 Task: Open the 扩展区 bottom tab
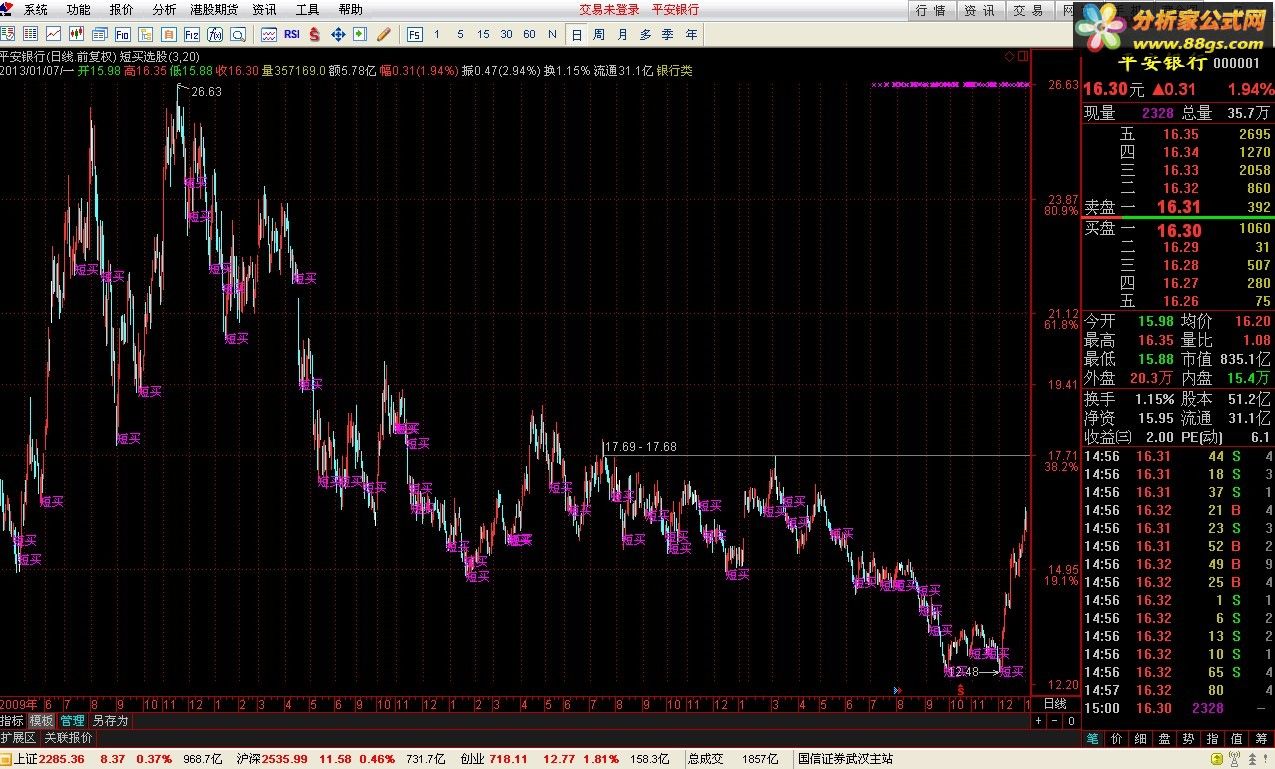pyautogui.click(x=18, y=738)
